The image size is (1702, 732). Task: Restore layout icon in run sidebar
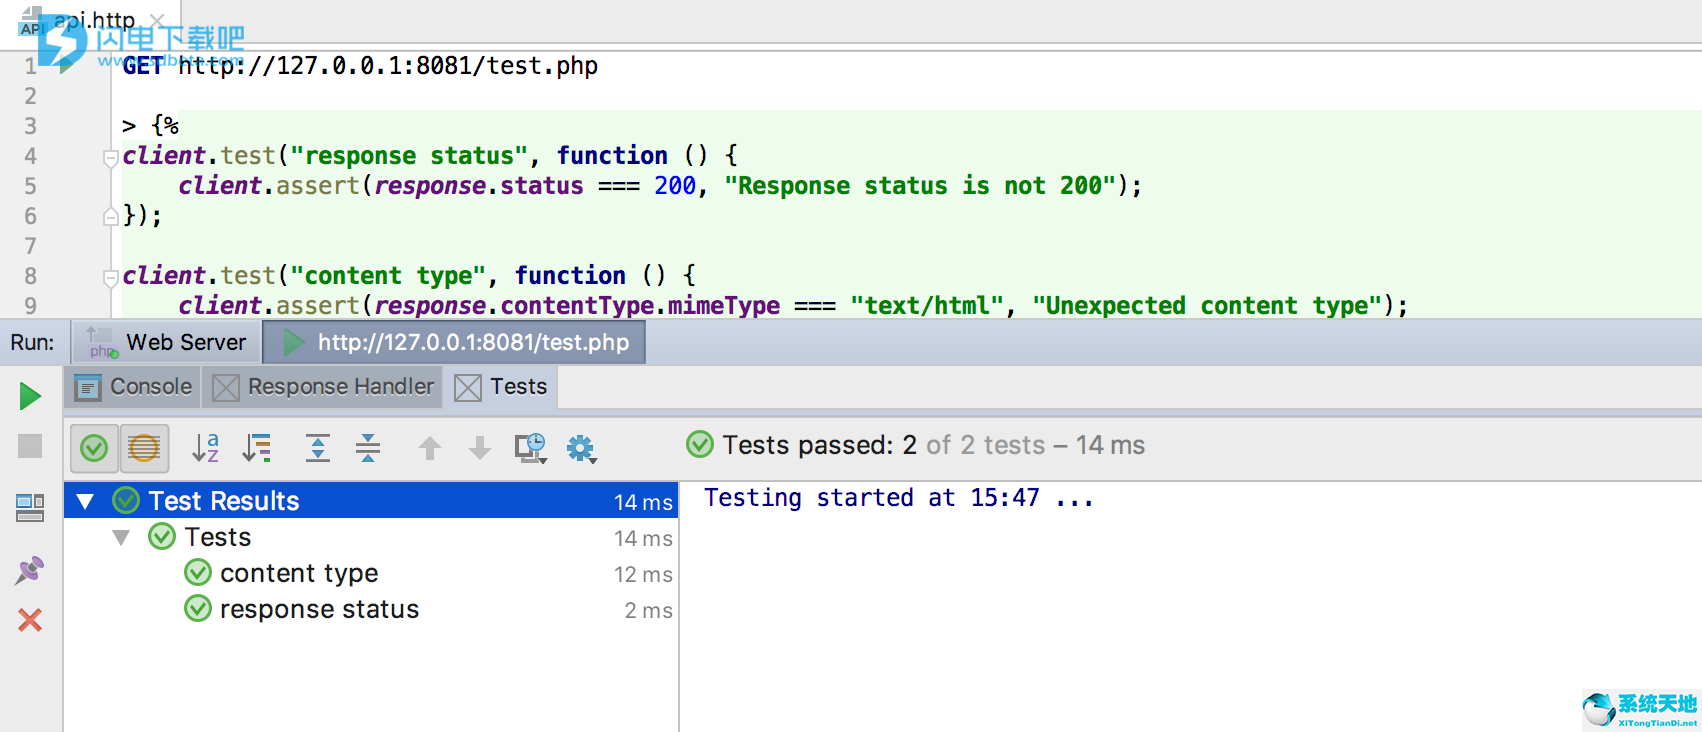pos(30,508)
